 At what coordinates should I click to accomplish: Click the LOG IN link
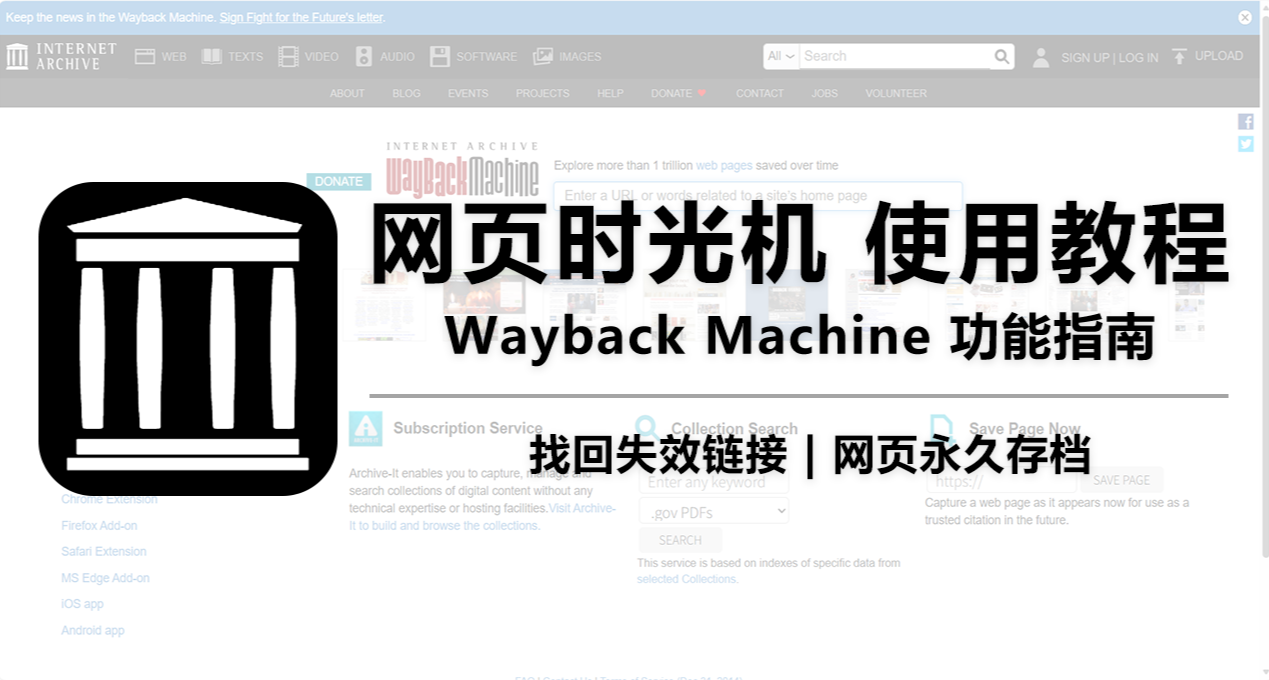[1138, 58]
